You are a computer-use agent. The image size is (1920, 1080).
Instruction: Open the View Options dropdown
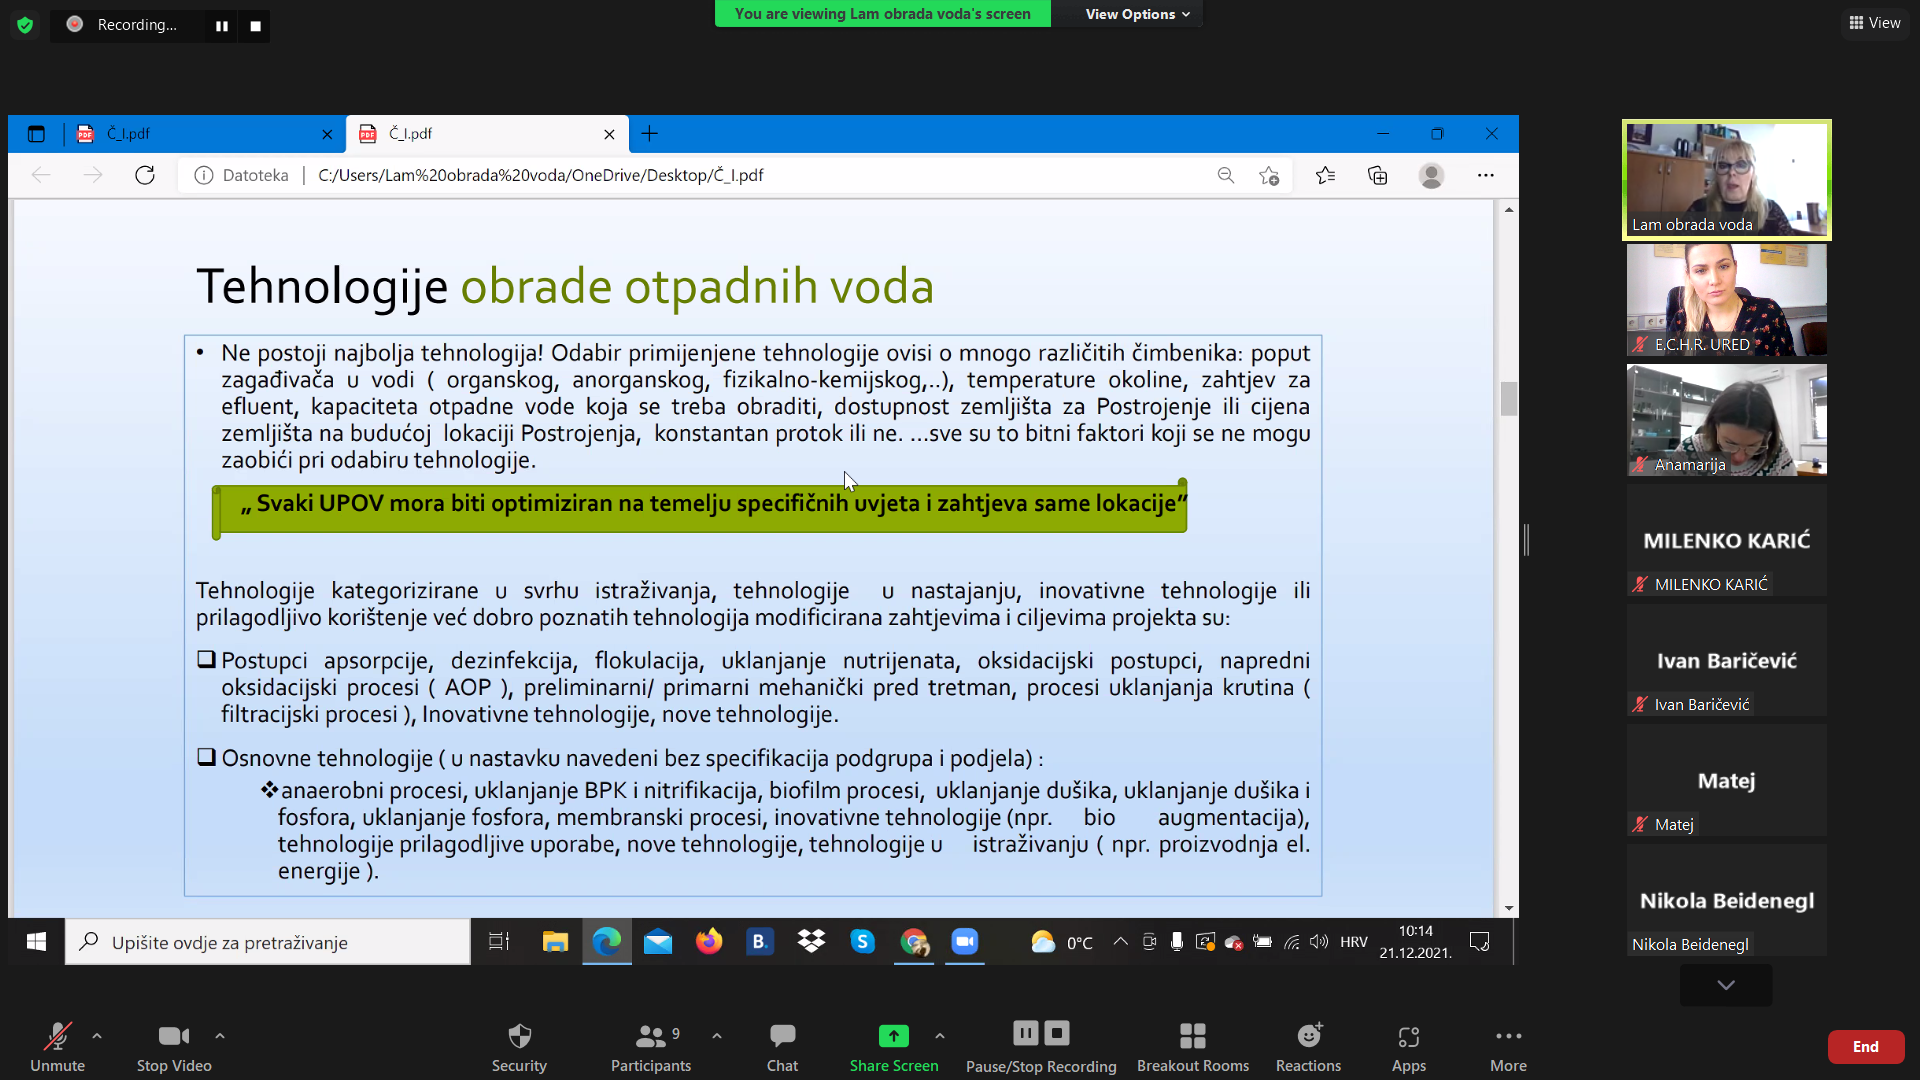(x=1137, y=14)
